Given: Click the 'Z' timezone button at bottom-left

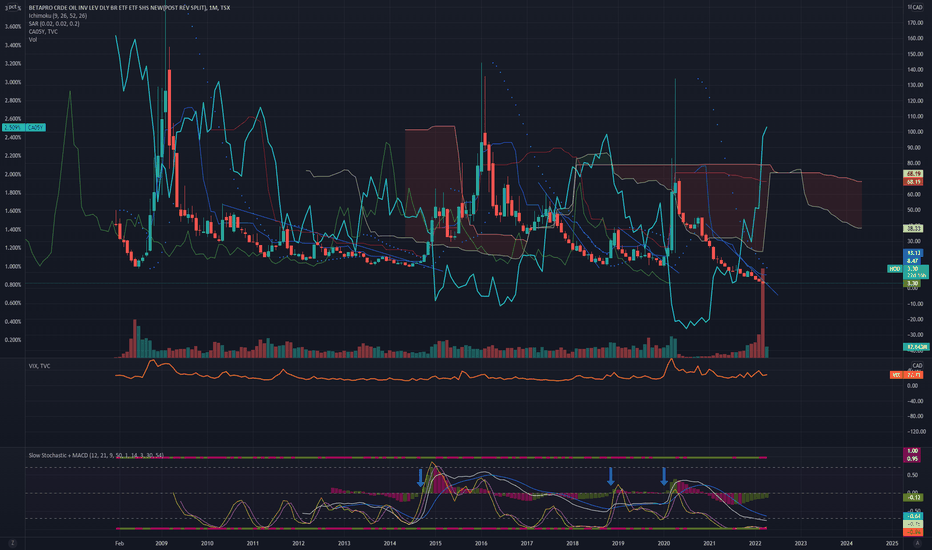Looking at the screenshot, I should click(x=12, y=543).
